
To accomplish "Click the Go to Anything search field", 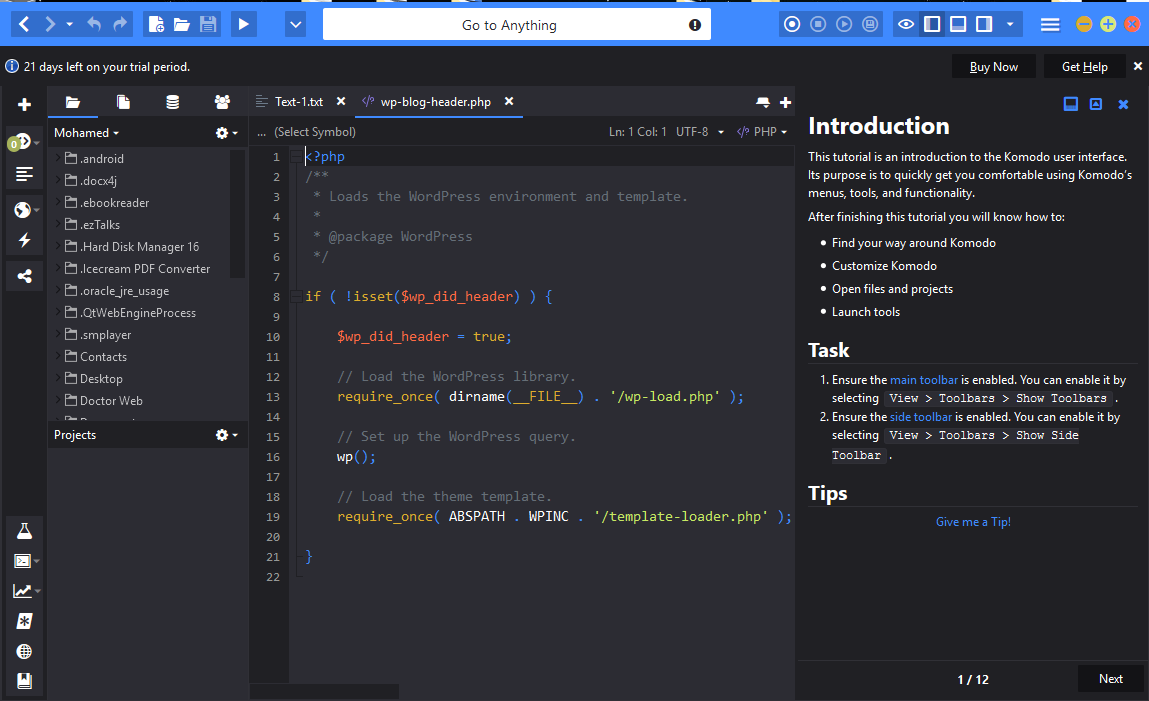I will point(509,25).
